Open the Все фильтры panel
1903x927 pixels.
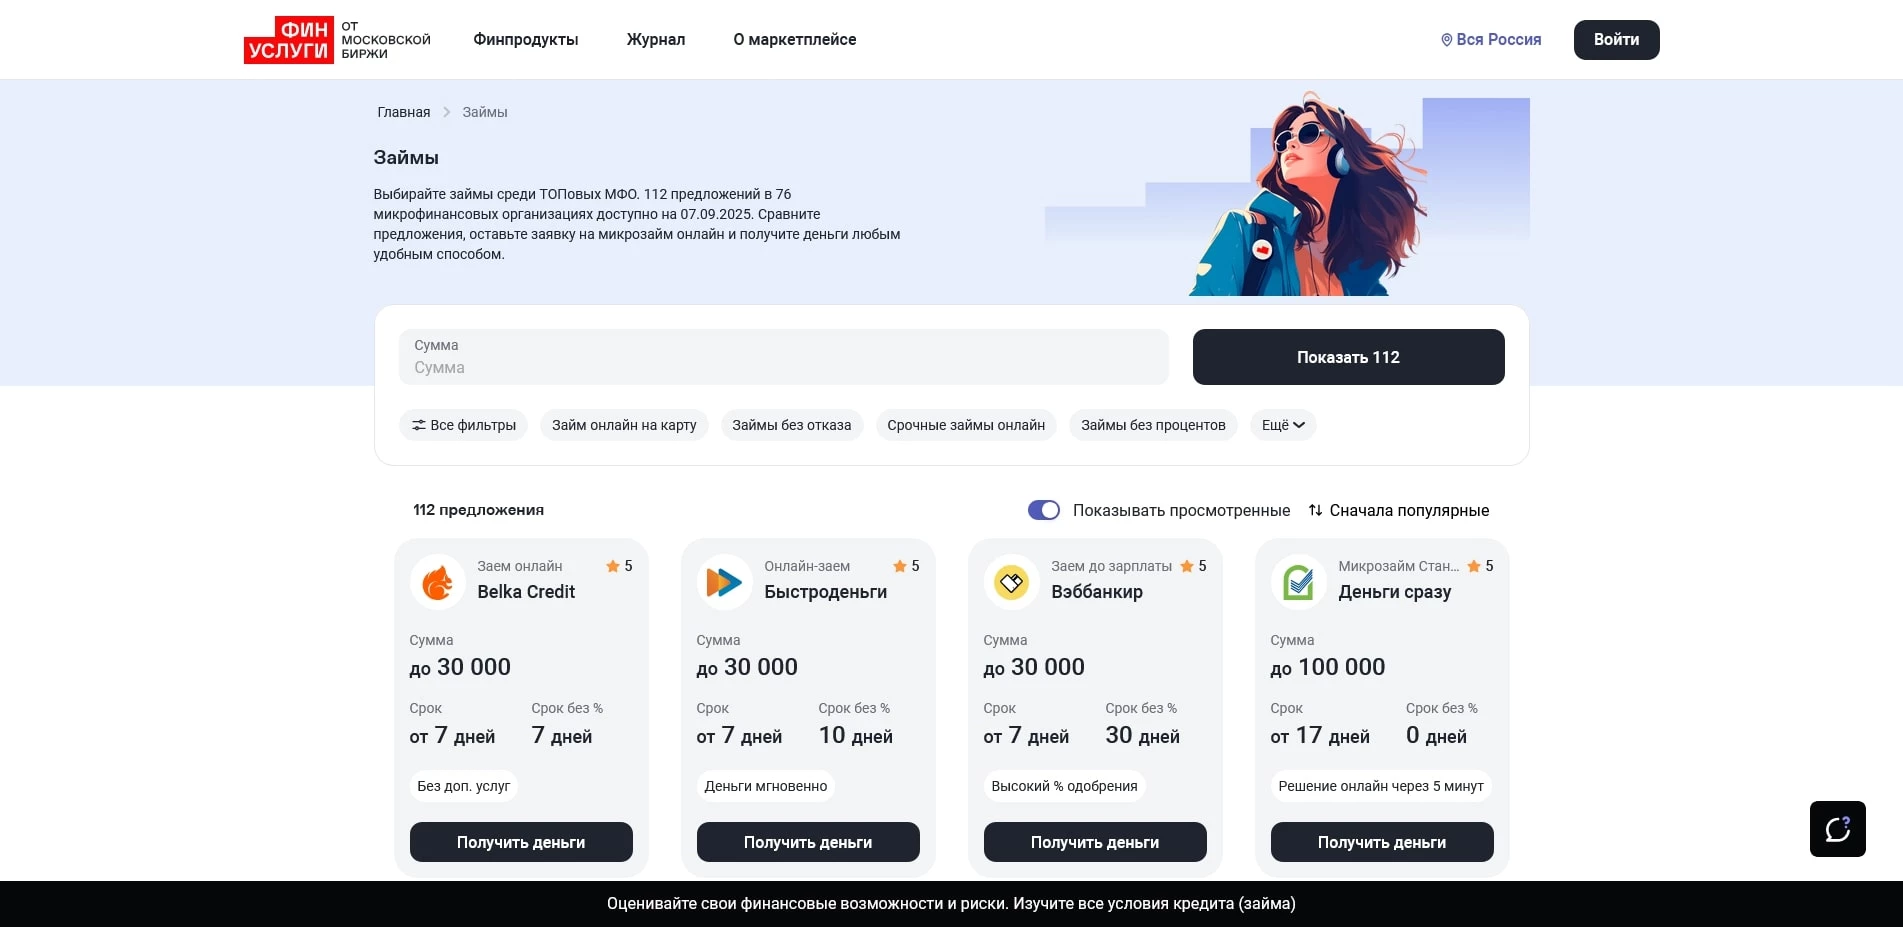(463, 425)
